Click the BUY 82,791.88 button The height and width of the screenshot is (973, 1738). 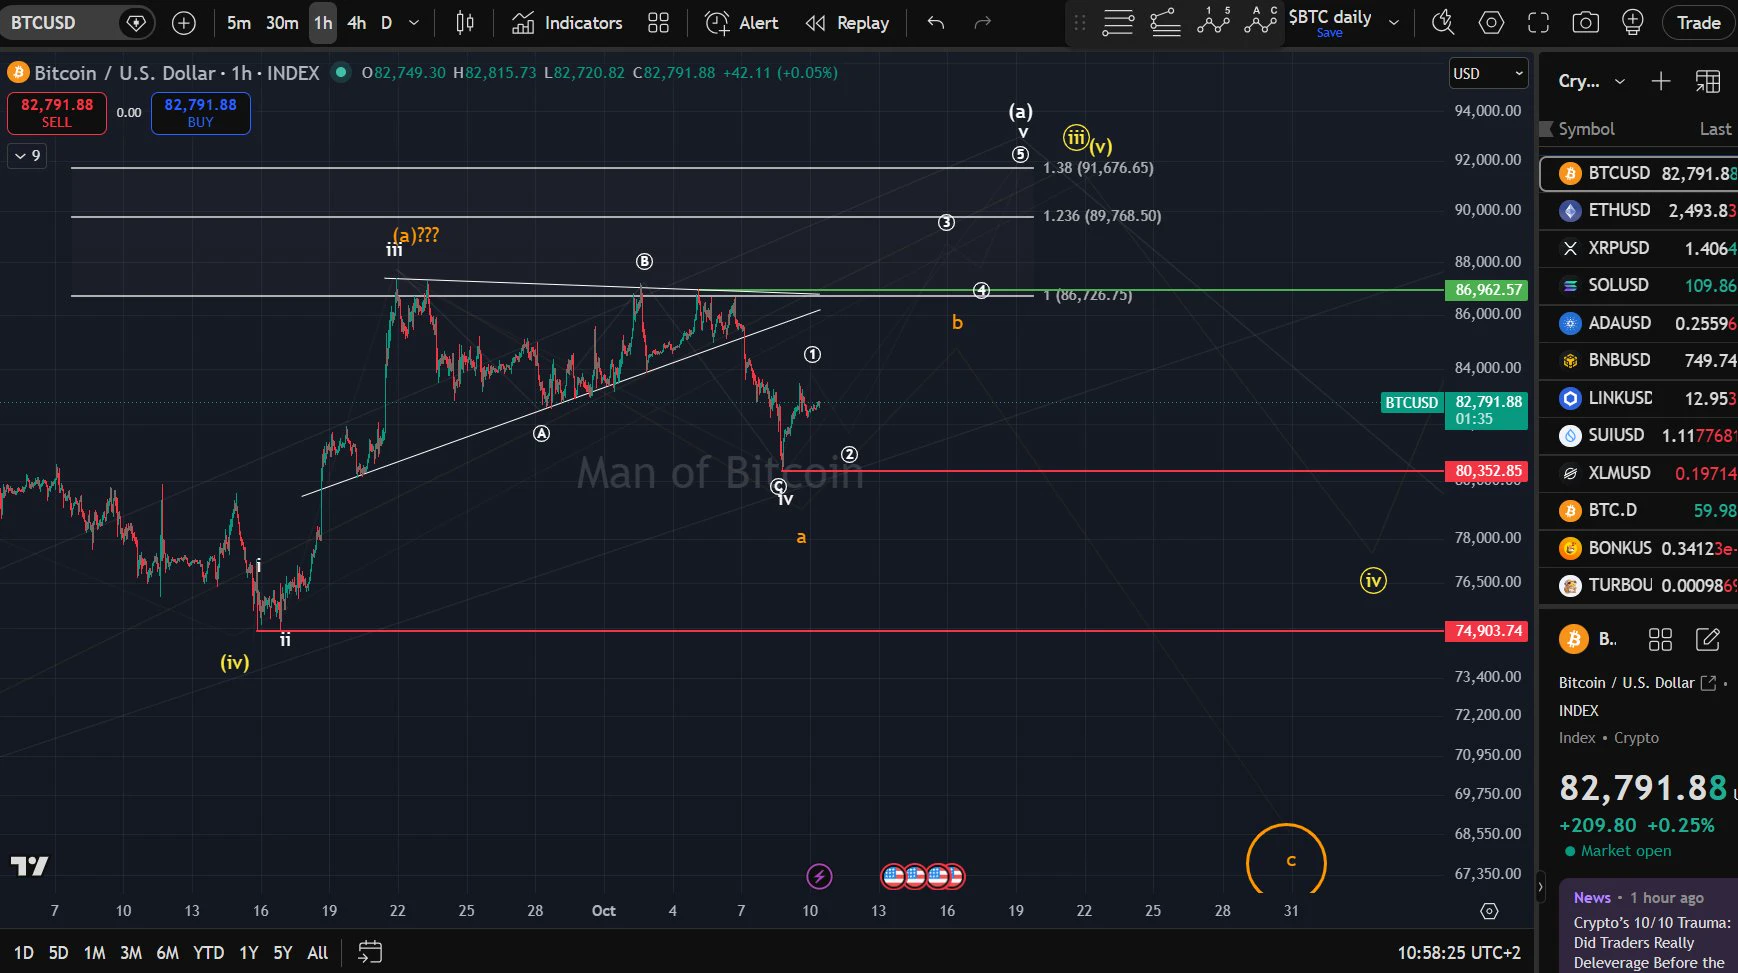[201, 113]
